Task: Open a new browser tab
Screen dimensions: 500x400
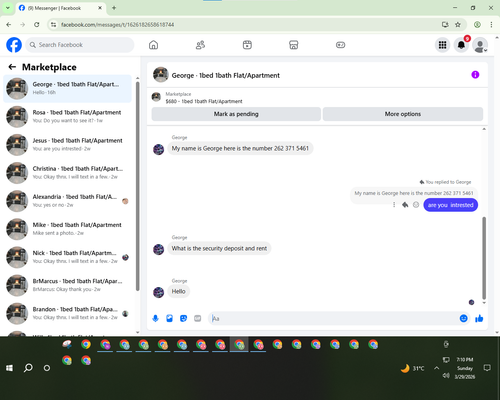Action: [114, 8]
